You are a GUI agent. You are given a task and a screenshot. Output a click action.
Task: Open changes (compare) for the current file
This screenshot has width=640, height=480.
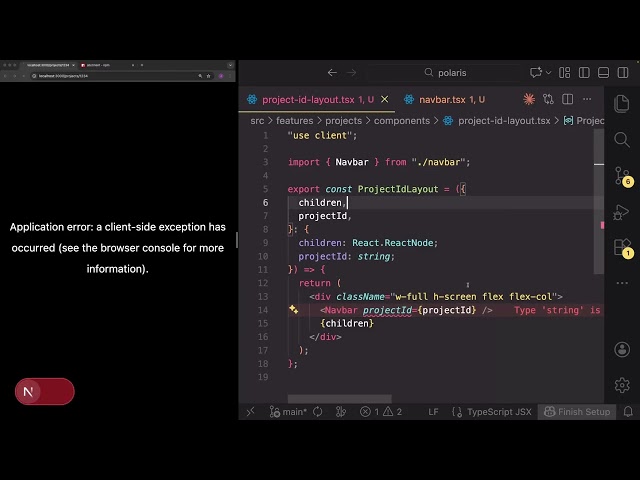pos(548,99)
